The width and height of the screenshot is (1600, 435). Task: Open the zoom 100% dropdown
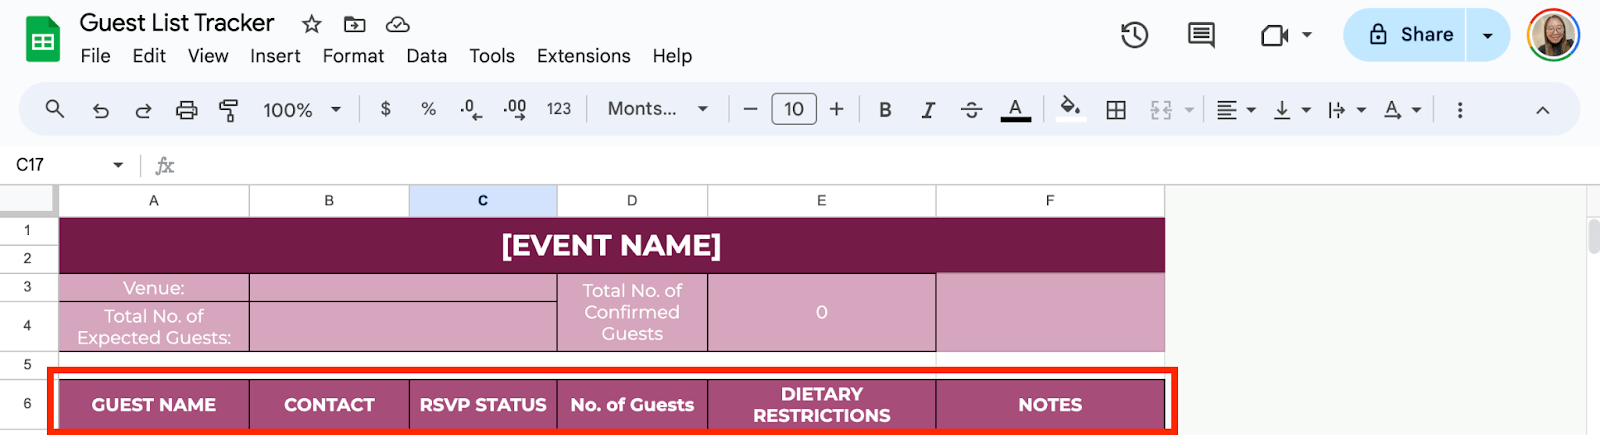301,110
